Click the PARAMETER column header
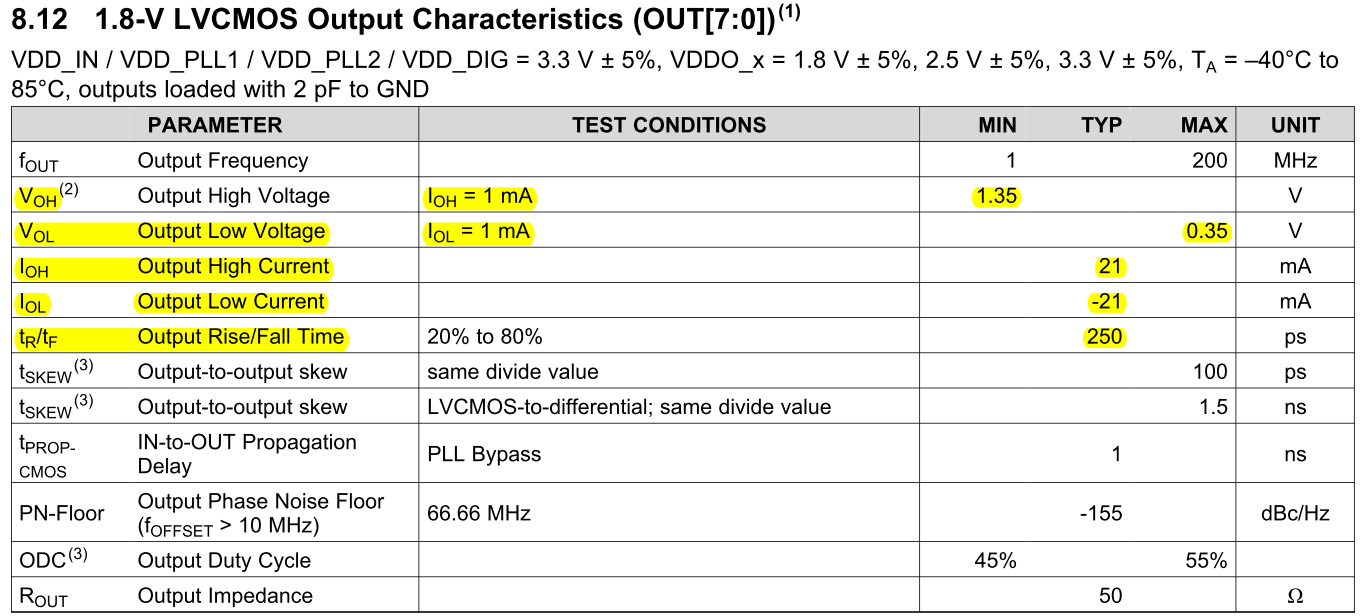This screenshot has height=616, width=1360. [x=215, y=125]
